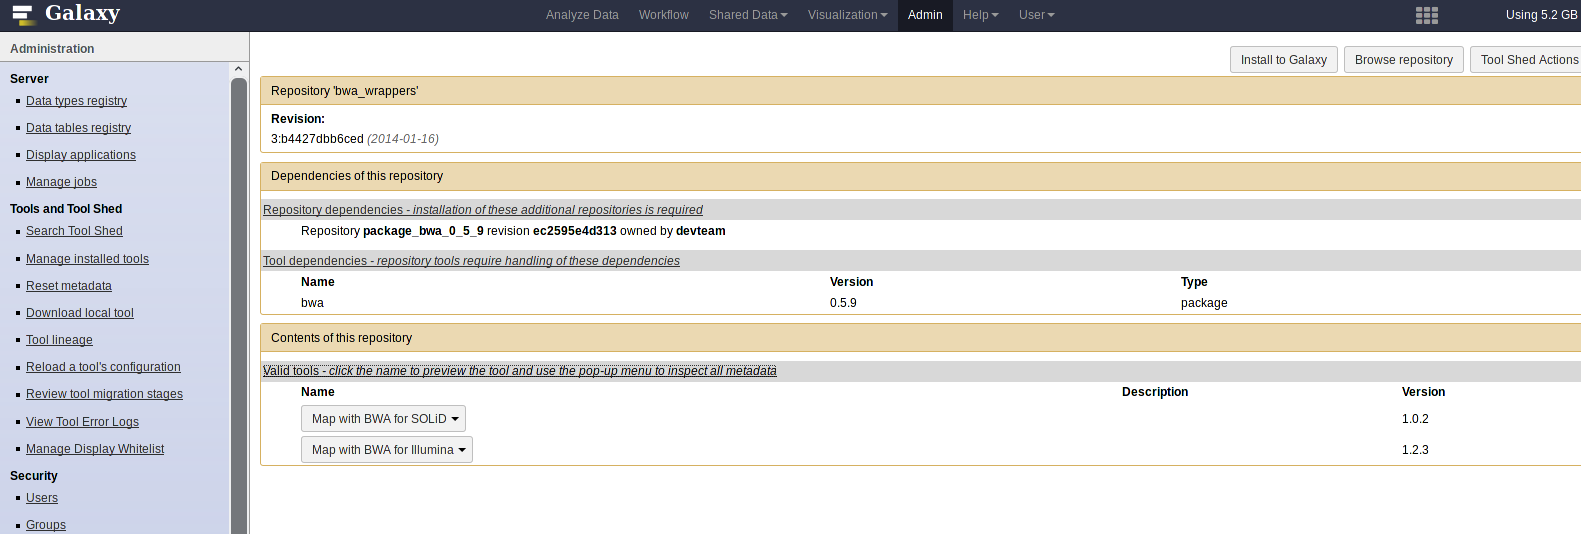
Task: Collapse the Repository dependencies section
Action: tap(482, 210)
